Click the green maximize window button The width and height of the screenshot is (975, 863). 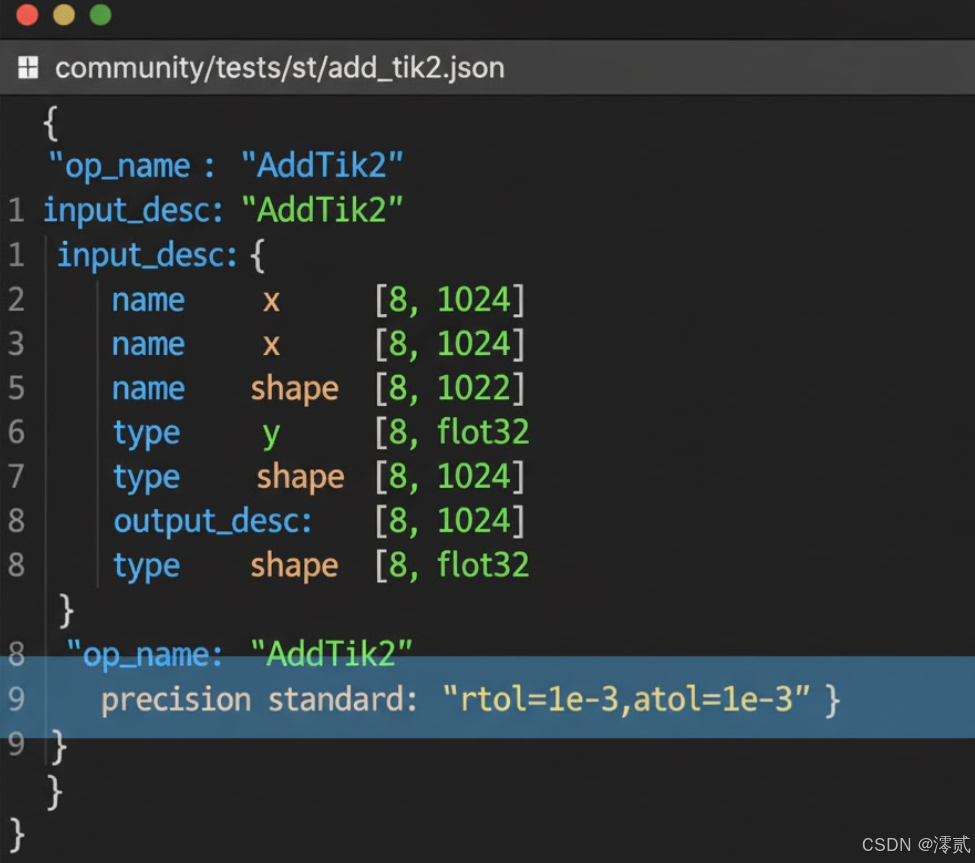101,14
